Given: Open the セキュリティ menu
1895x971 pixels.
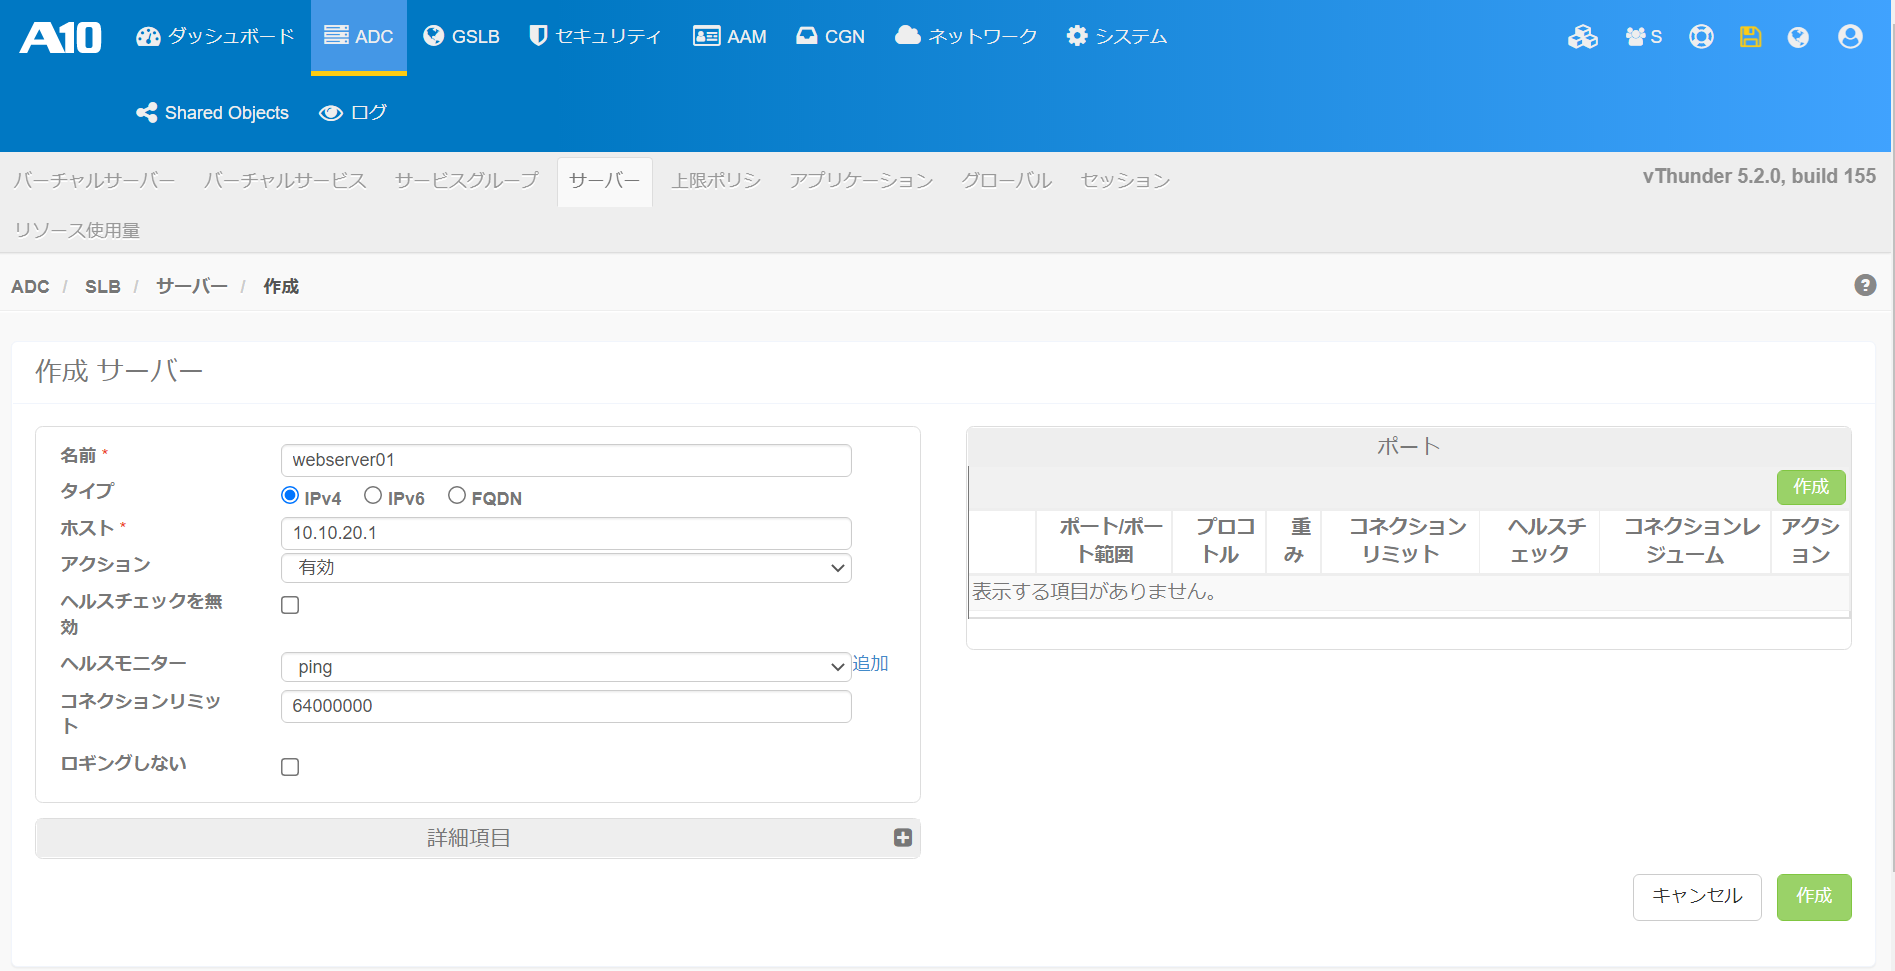Looking at the screenshot, I should (x=595, y=37).
